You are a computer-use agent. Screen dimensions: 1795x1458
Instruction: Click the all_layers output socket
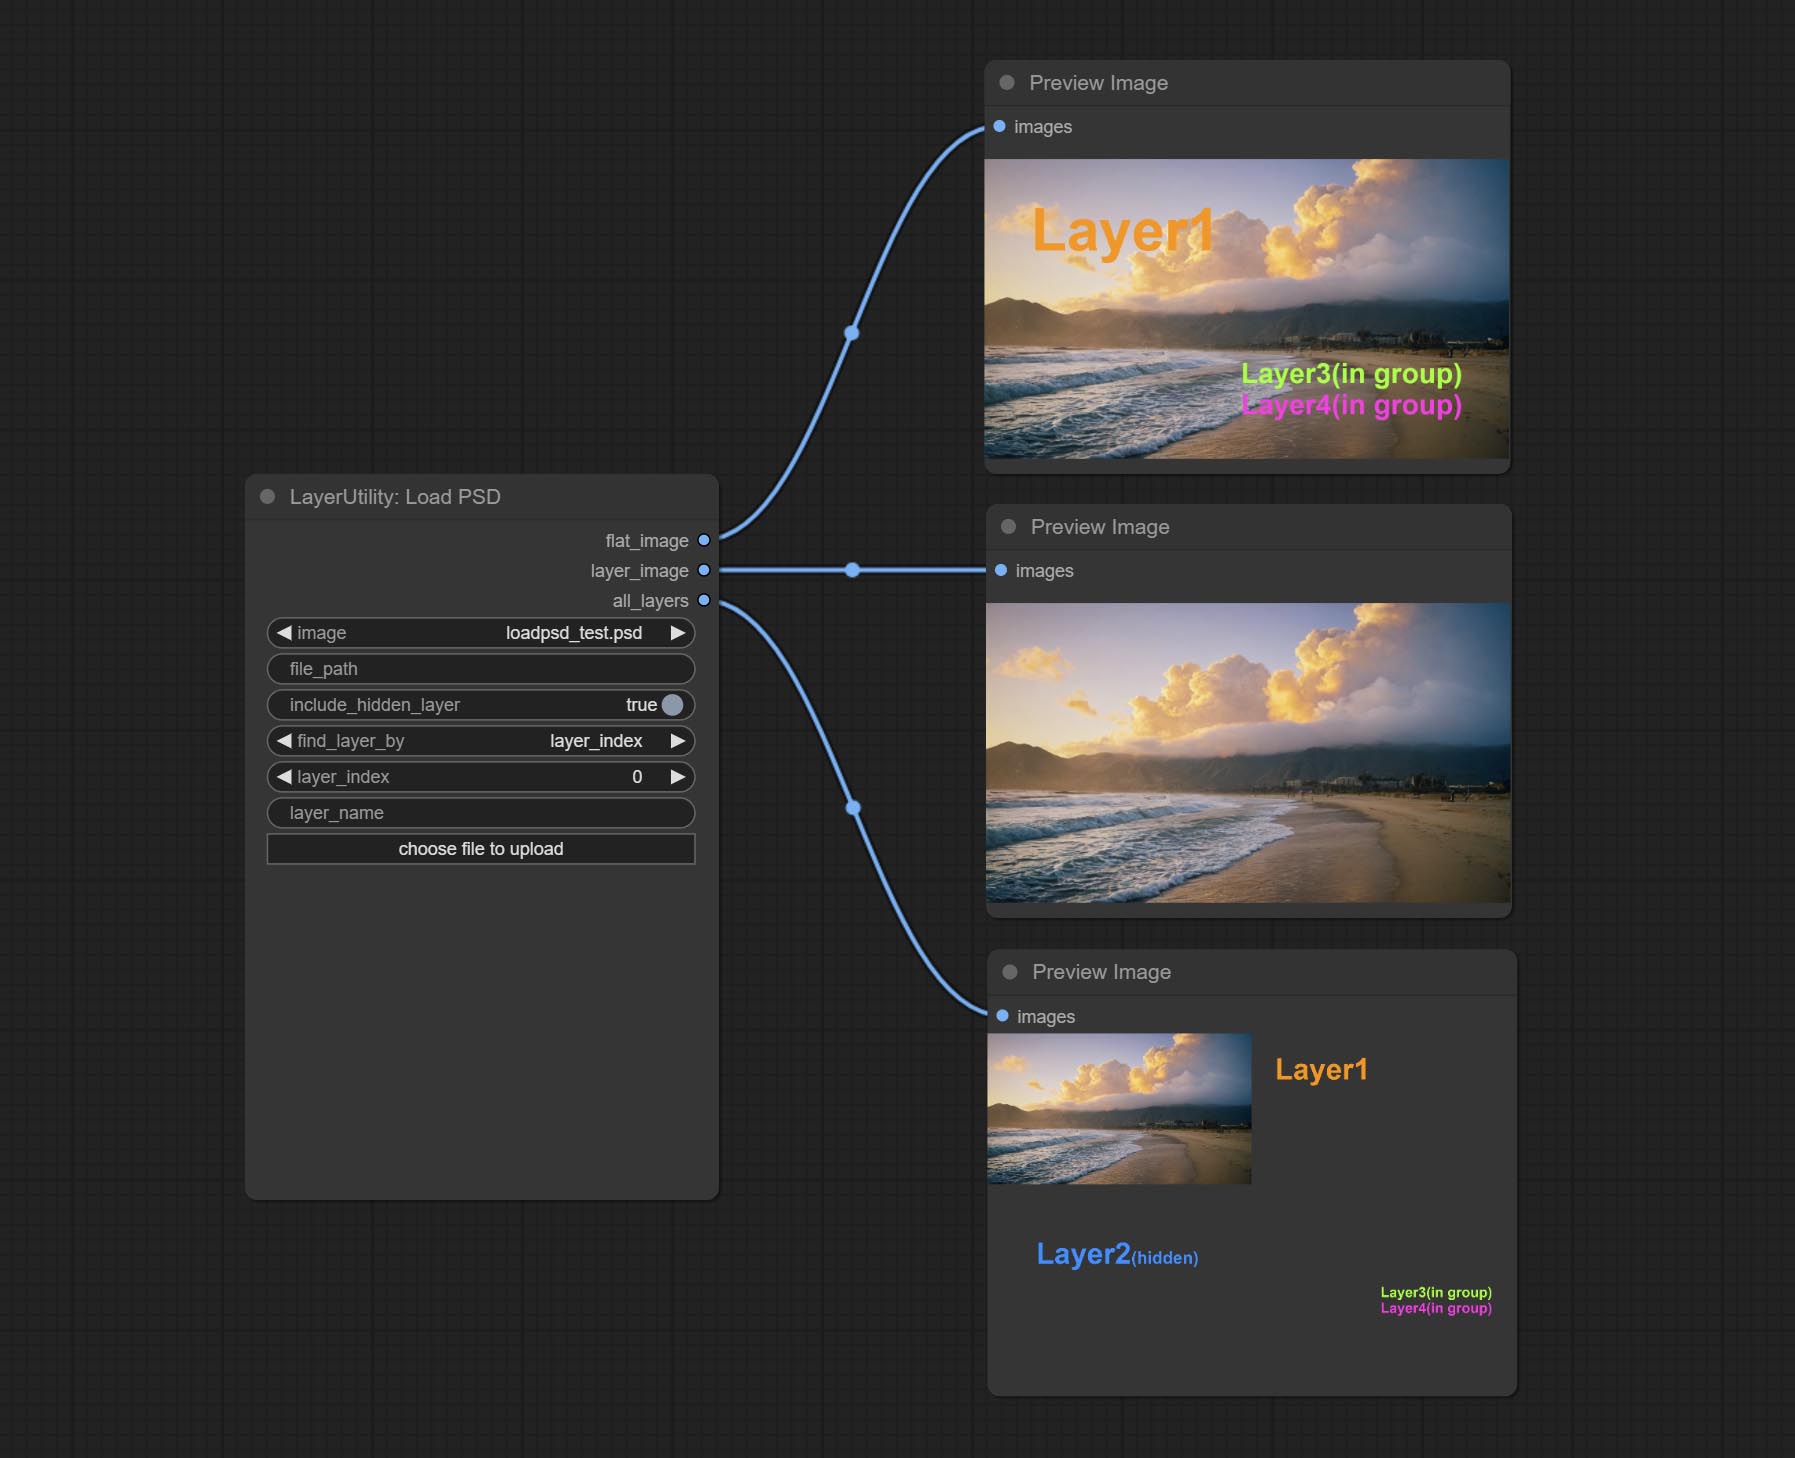coord(704,600)
